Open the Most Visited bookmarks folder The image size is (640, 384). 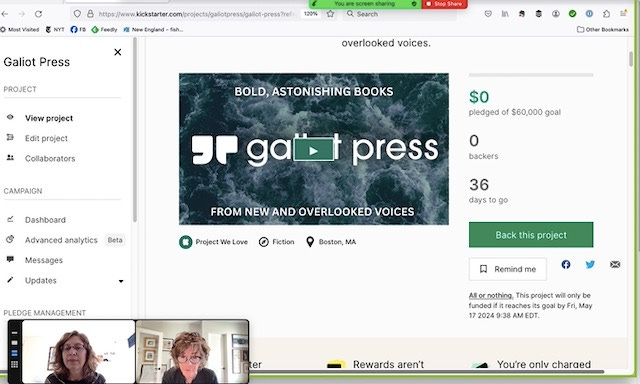[20, 29]
